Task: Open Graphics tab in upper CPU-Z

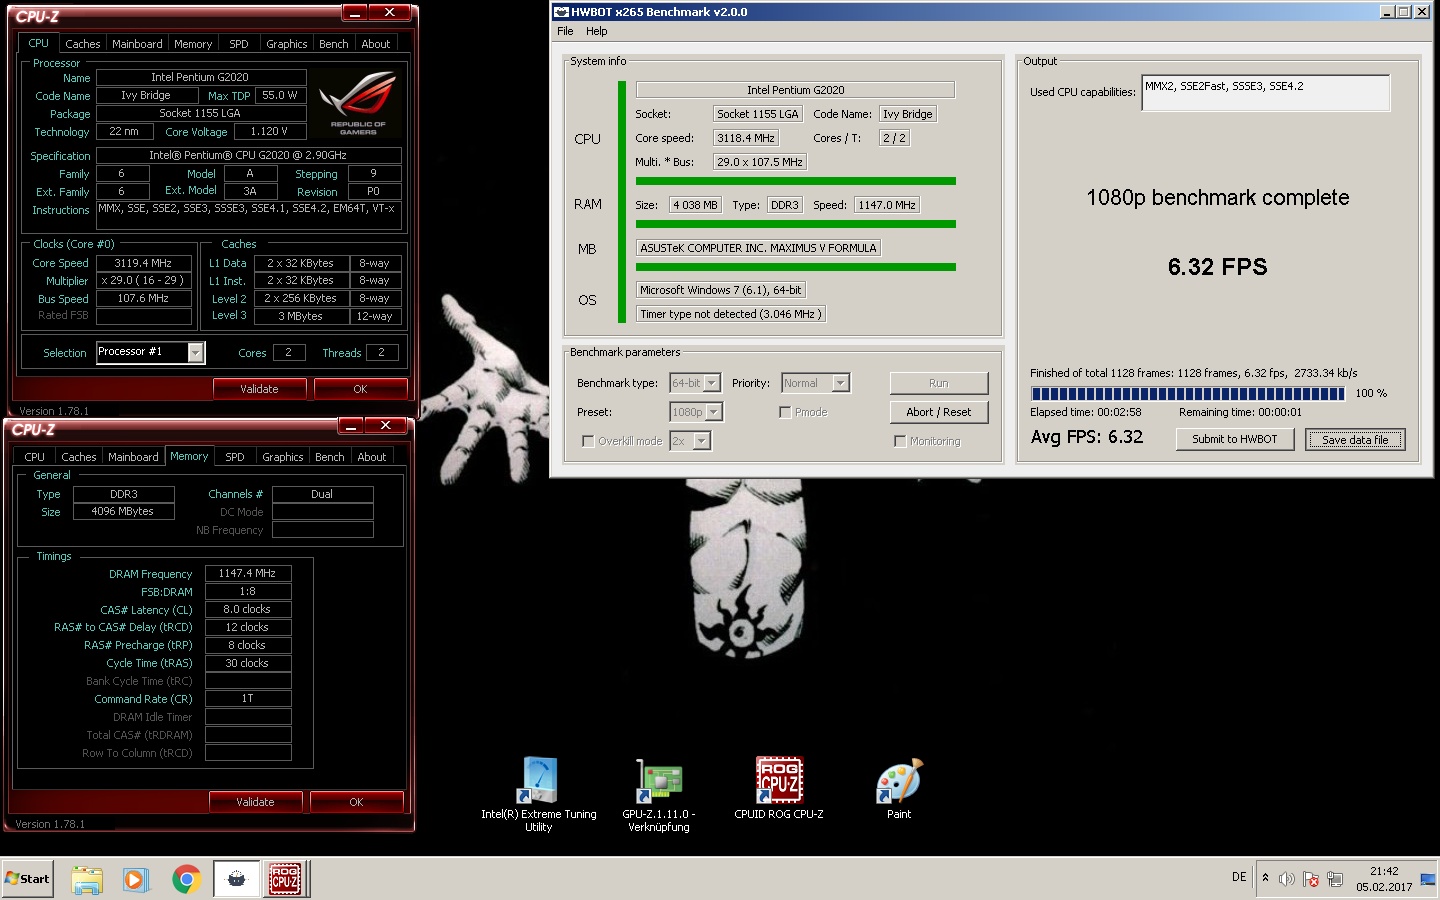Action: click(287, 44)
